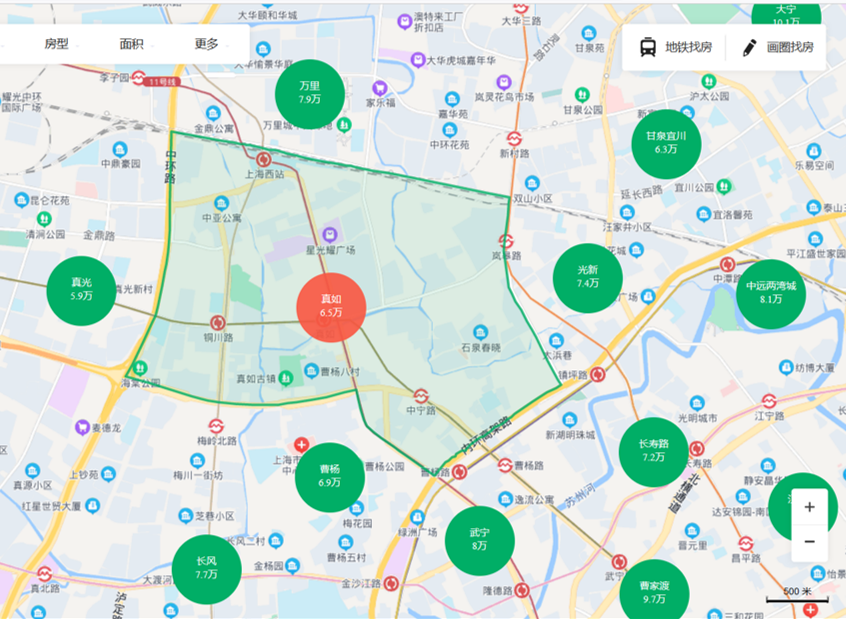Select the 铜川路 metro station marker
Viewport: 846px width, 619px height.
tap(217, 322)
